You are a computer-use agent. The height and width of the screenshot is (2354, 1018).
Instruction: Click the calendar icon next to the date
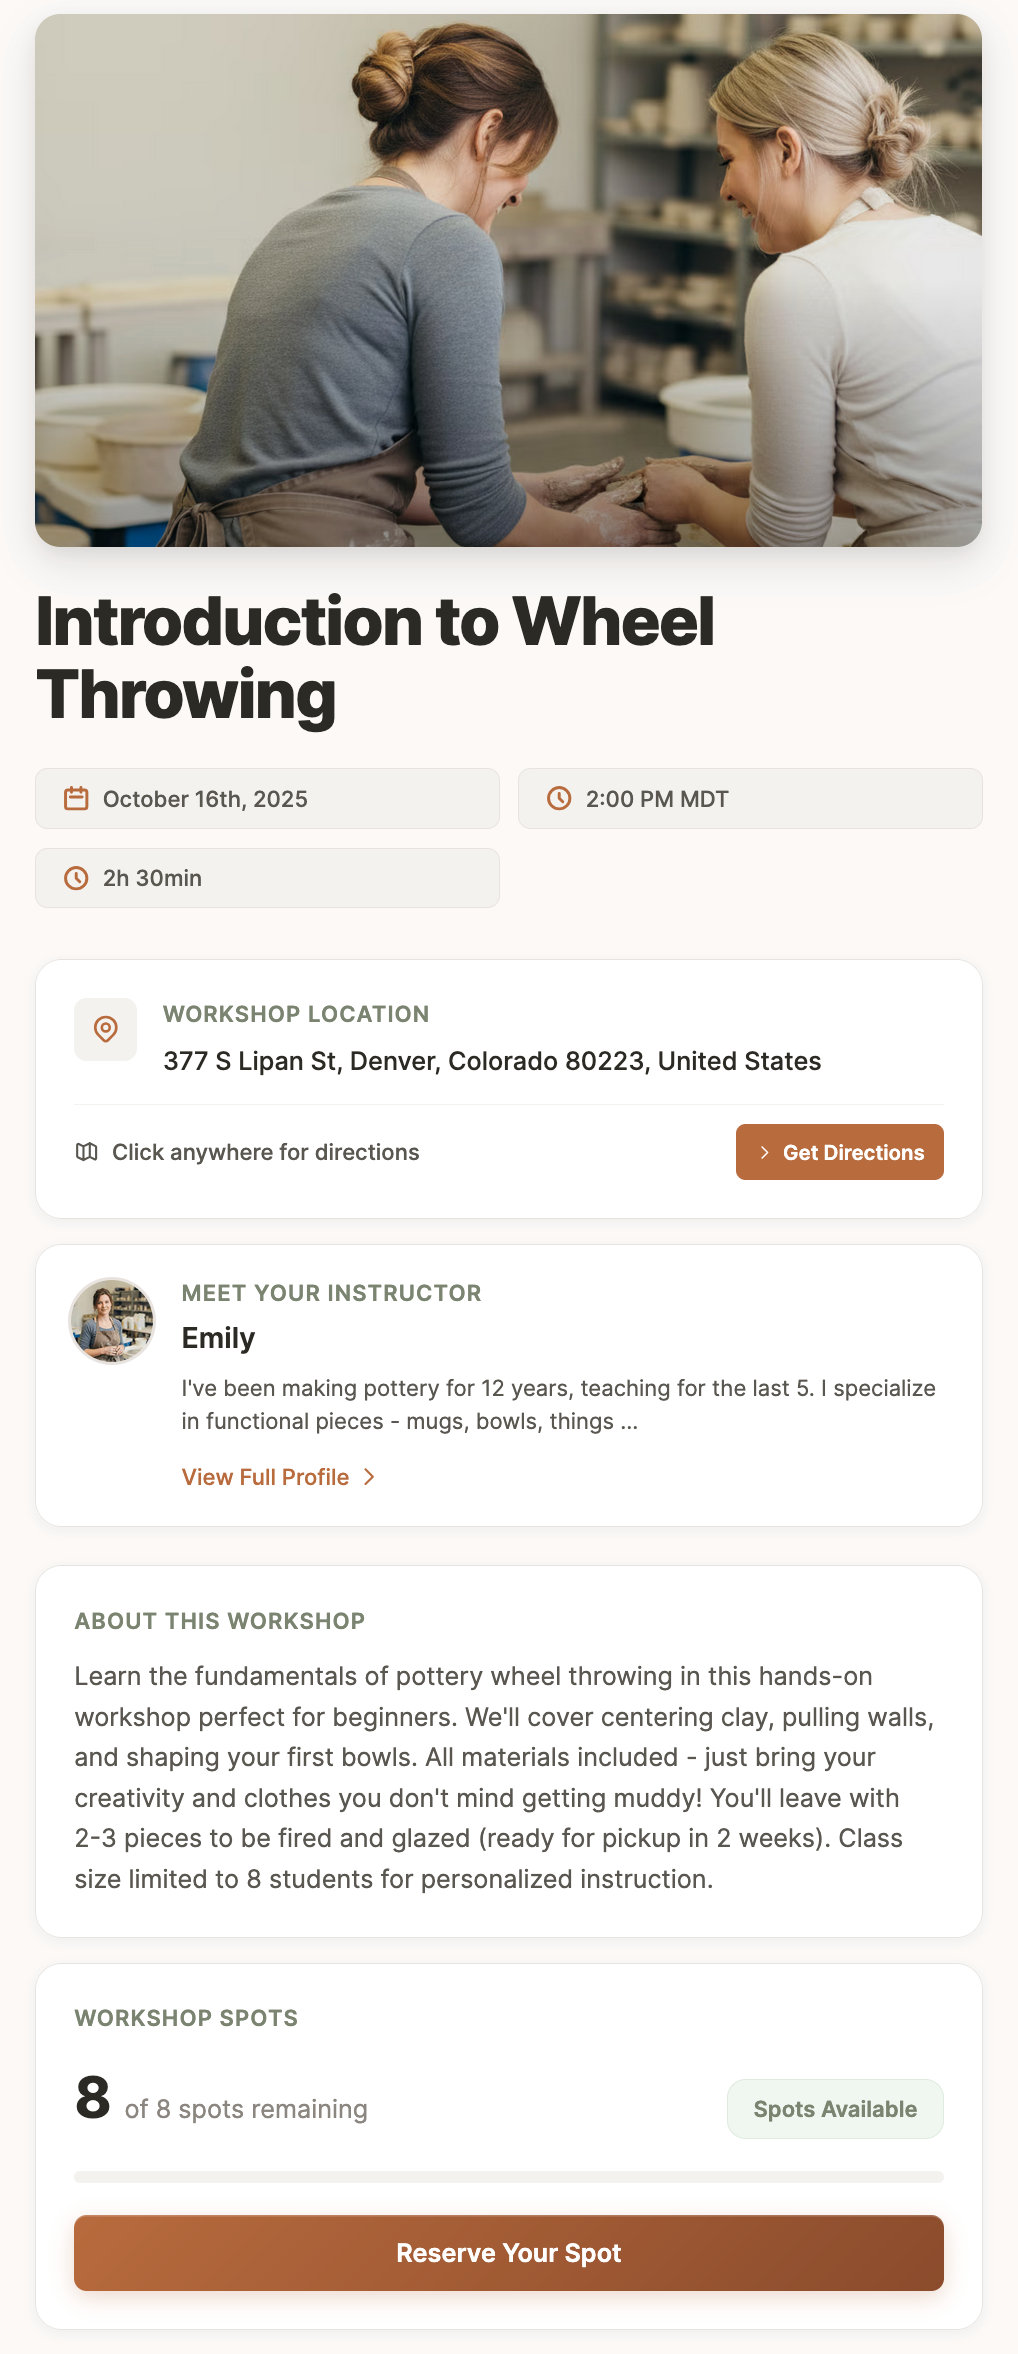click(x=78, y=798)
